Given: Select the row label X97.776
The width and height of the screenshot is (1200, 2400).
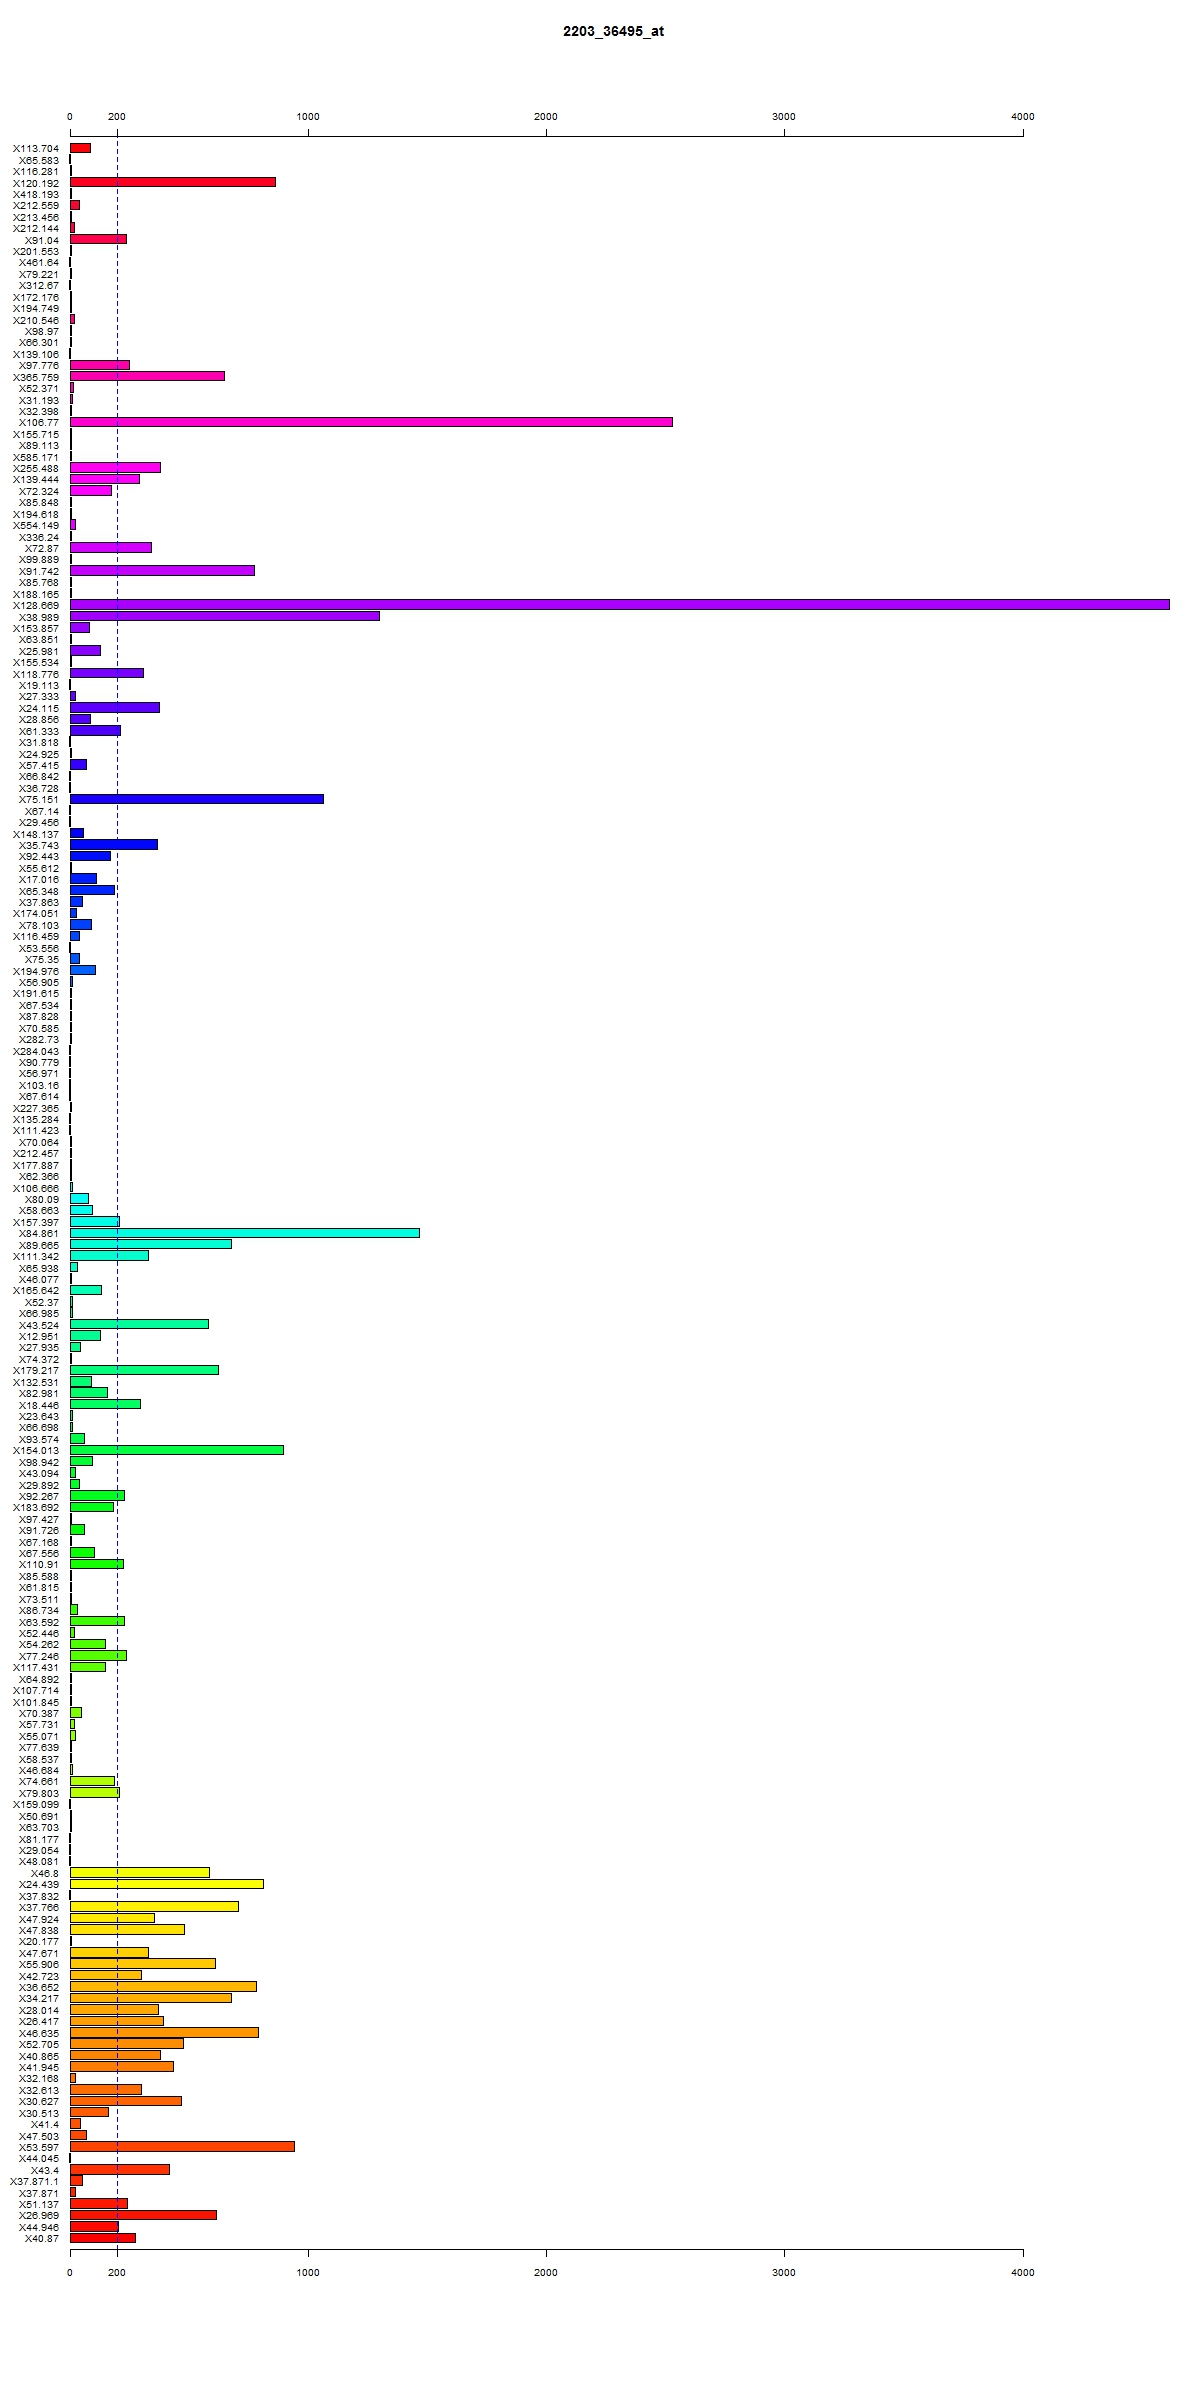Looking at the screenshot, I should tap(39, 365).
